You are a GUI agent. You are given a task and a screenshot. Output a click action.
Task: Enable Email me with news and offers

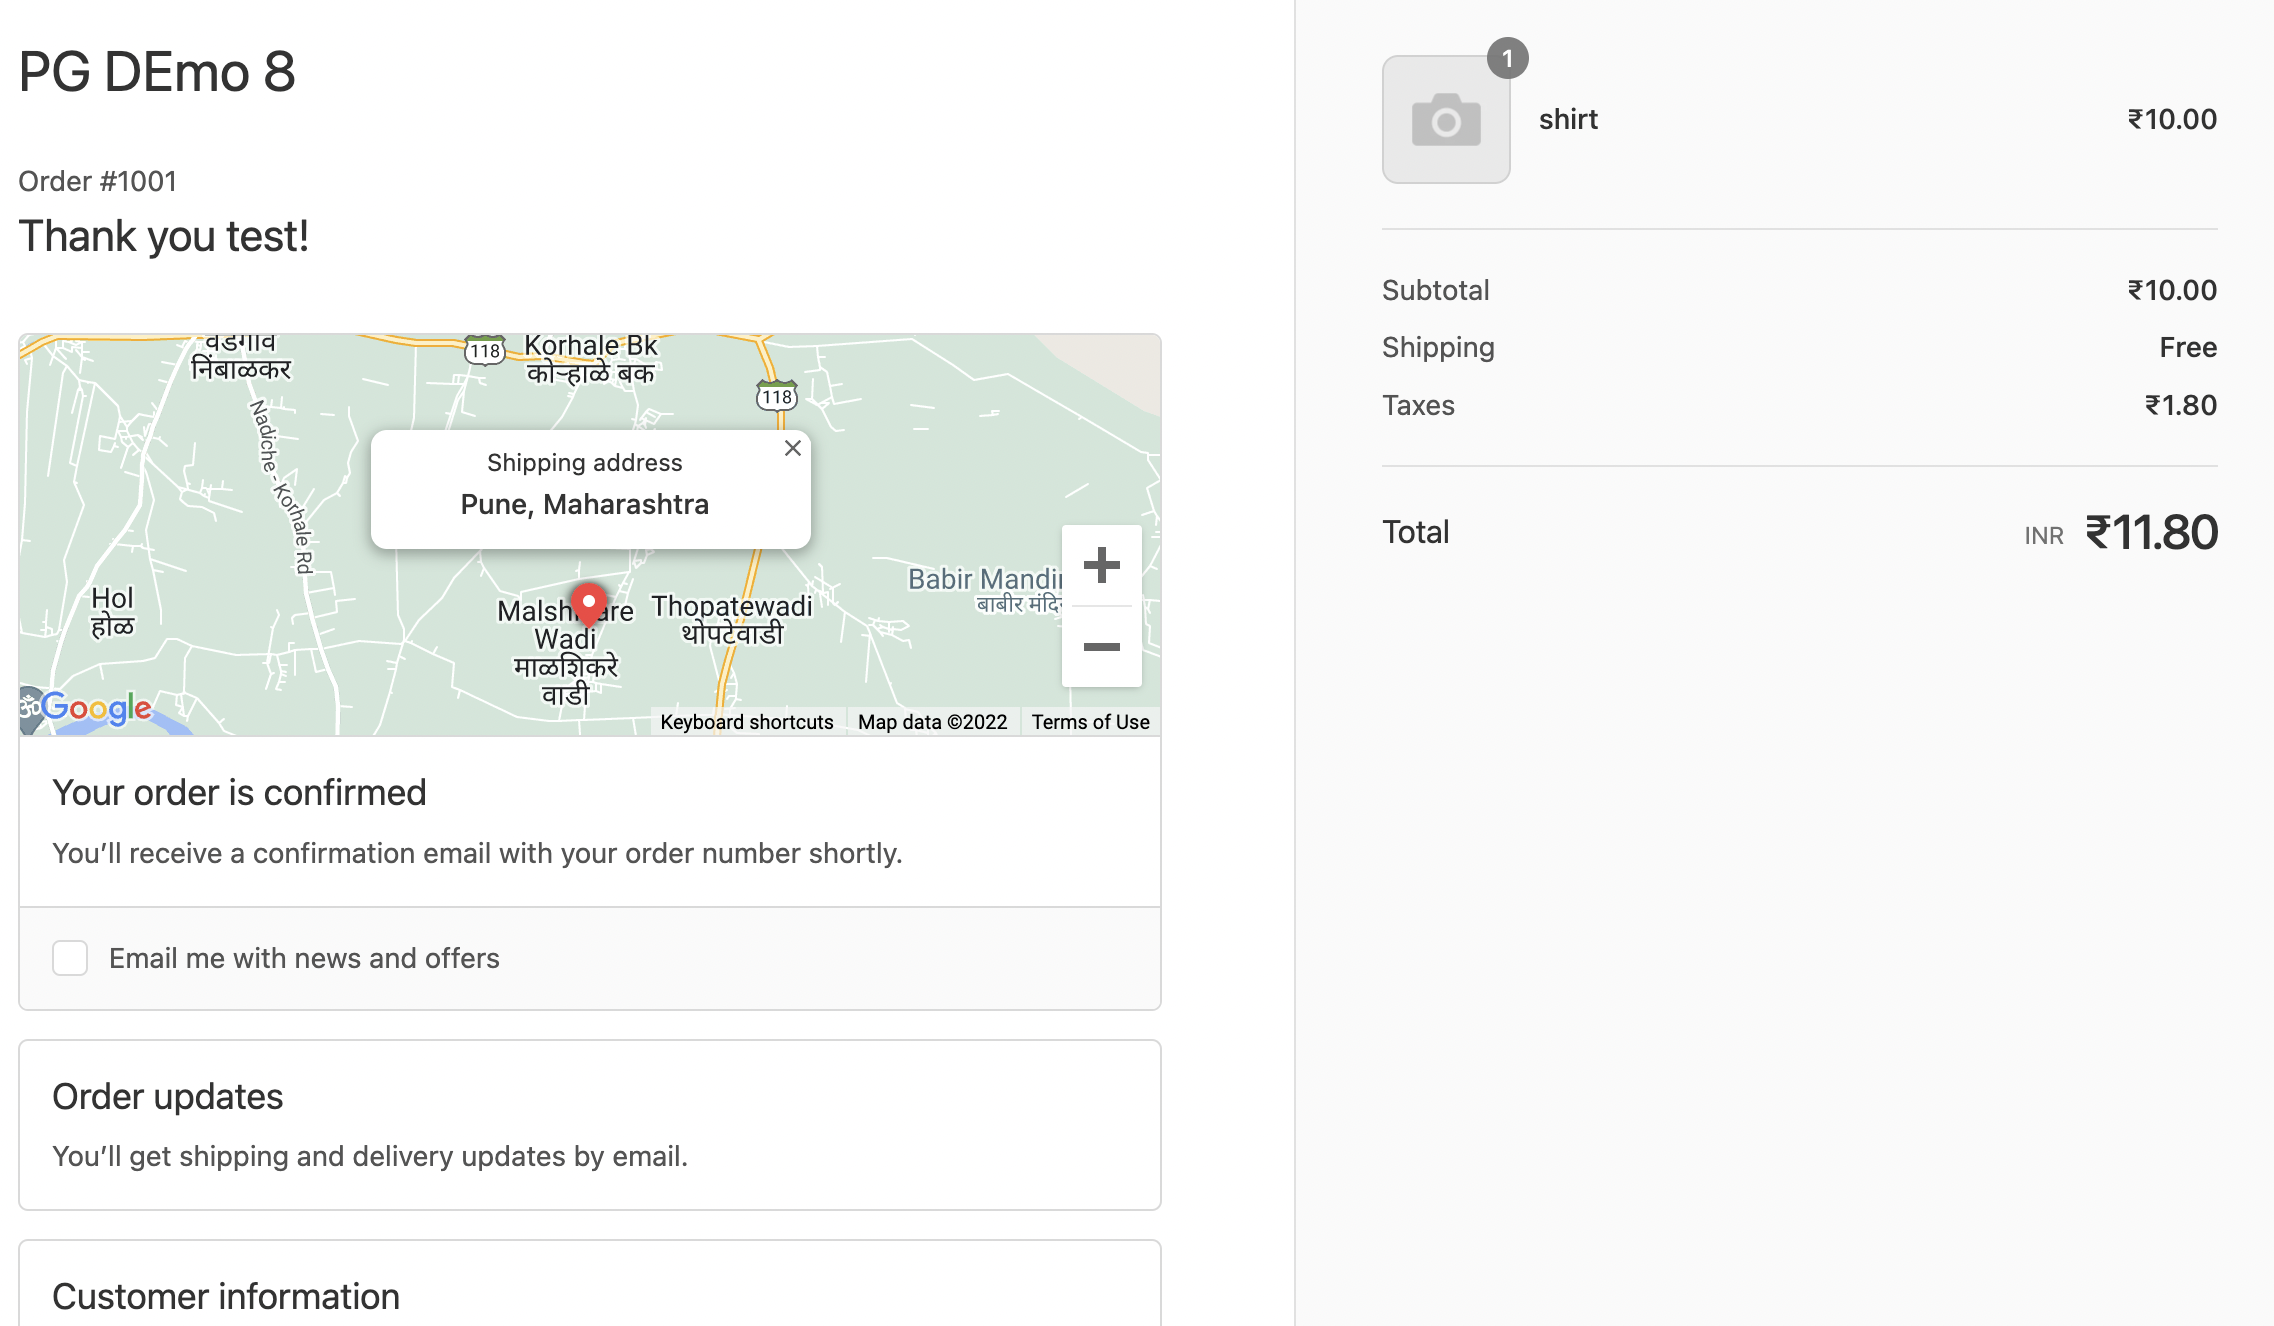(70, 958)
